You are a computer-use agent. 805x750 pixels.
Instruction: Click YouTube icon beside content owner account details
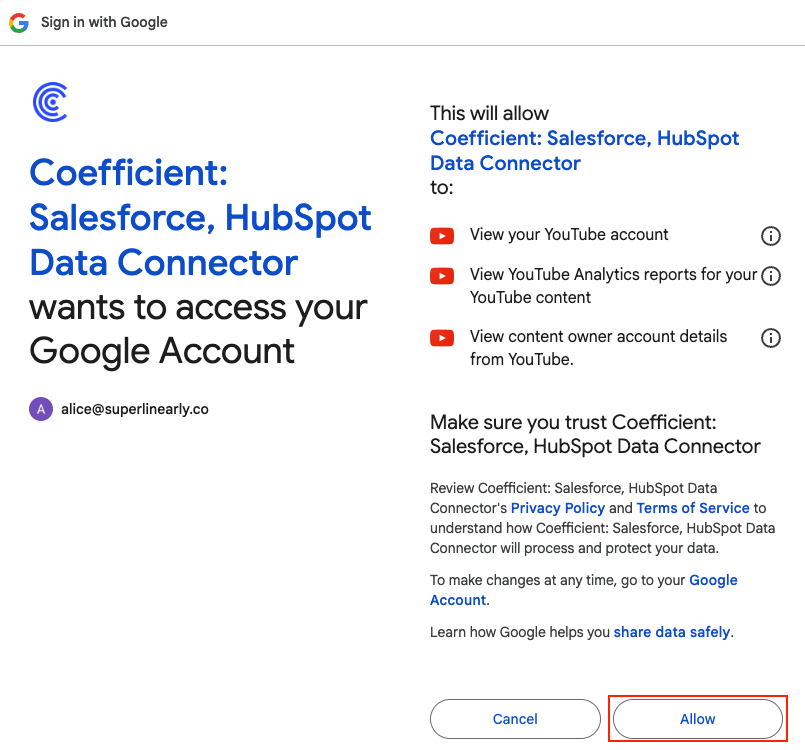coord(442,338)
